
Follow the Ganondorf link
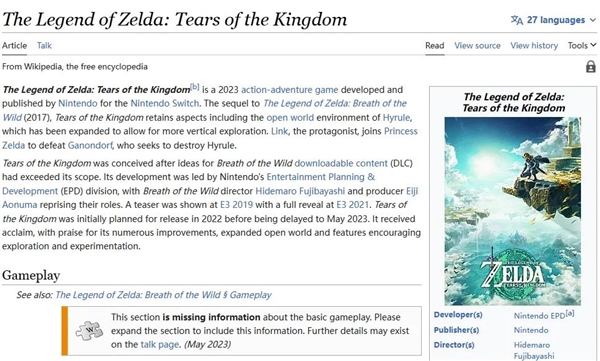pos(90,145)
